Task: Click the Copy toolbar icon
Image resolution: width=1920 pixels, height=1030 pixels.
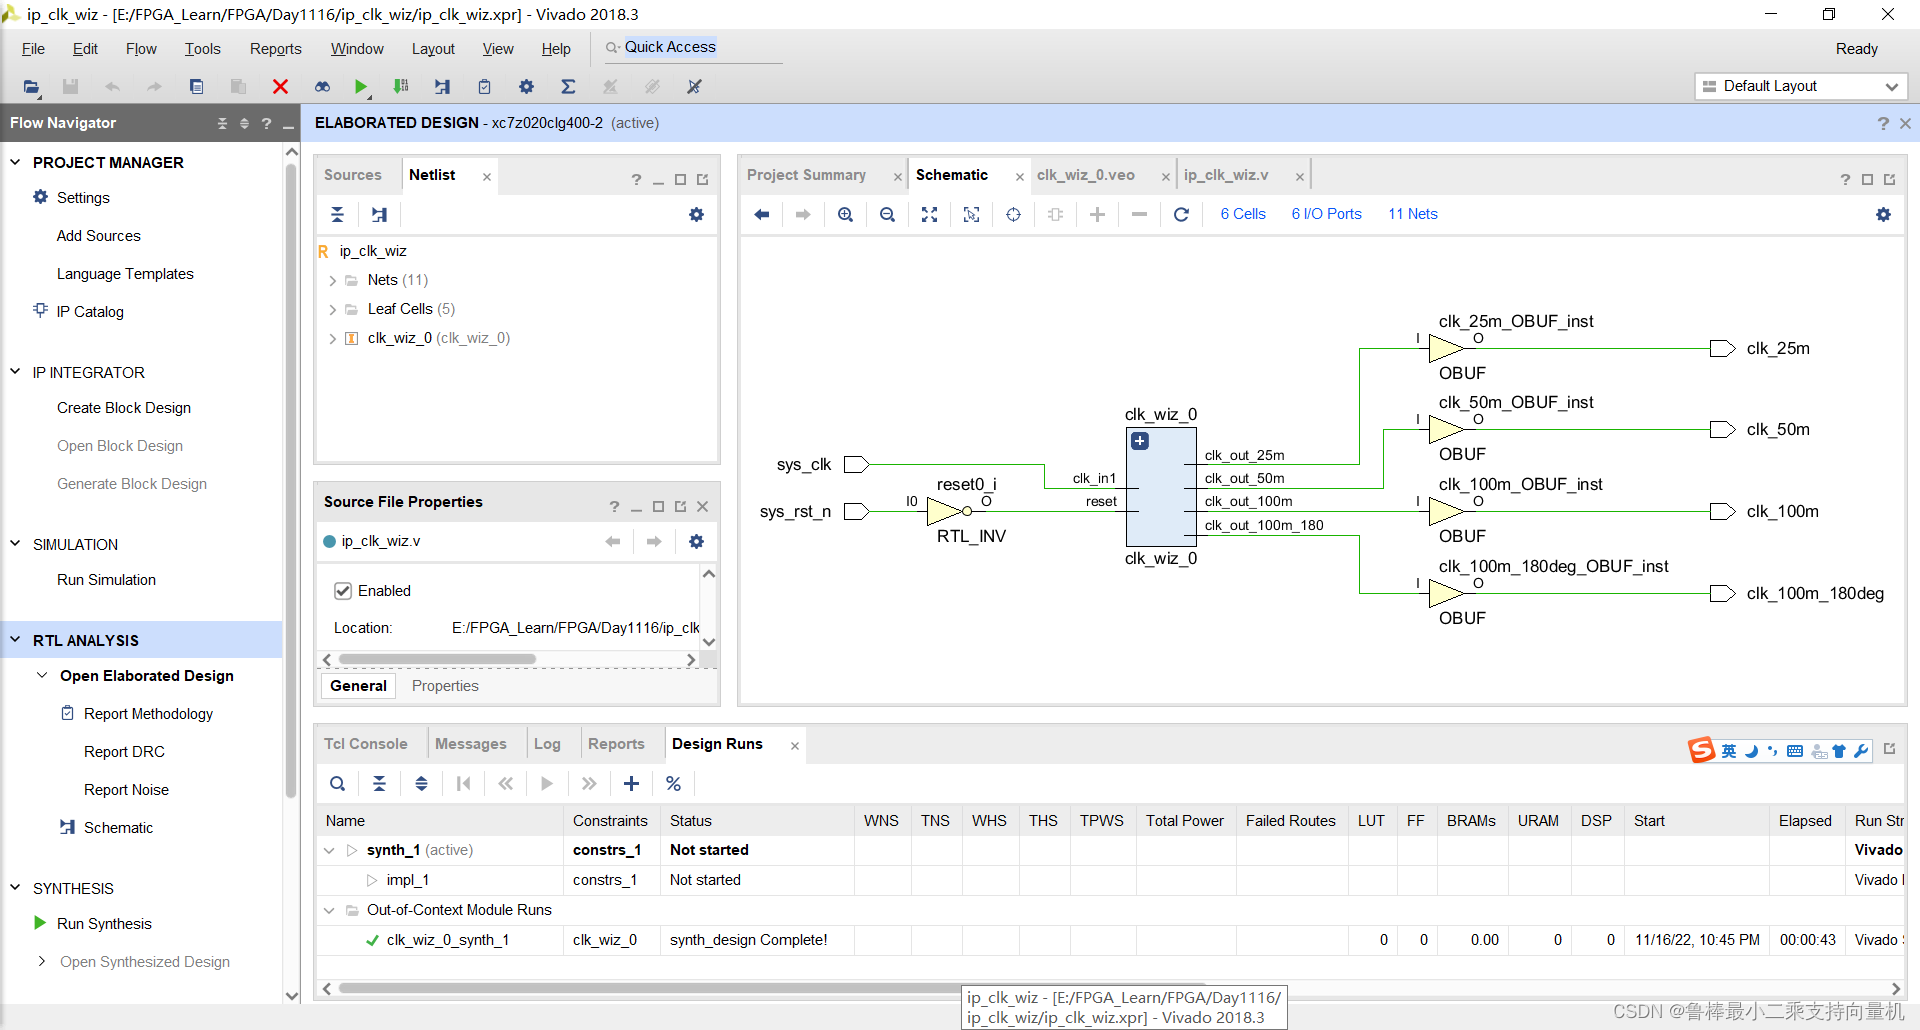Action: (x=196, y=87)
